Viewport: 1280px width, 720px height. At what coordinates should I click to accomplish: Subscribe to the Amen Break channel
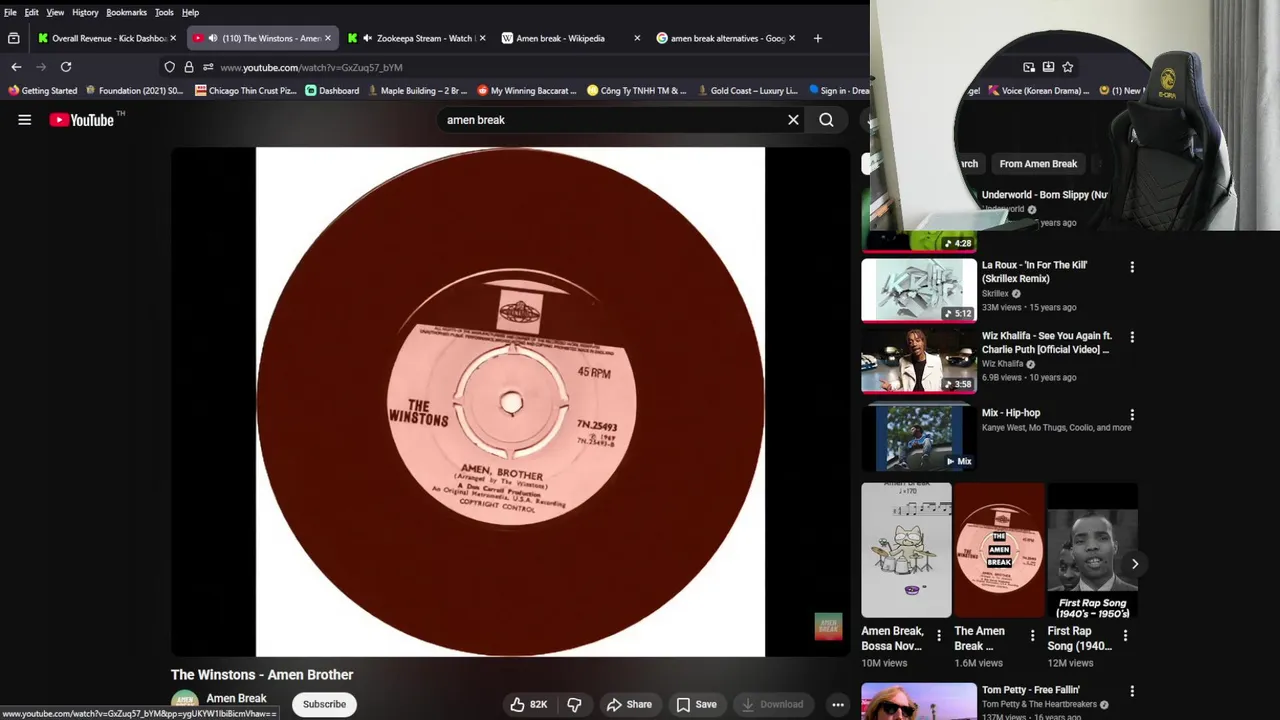coord(324,704)
